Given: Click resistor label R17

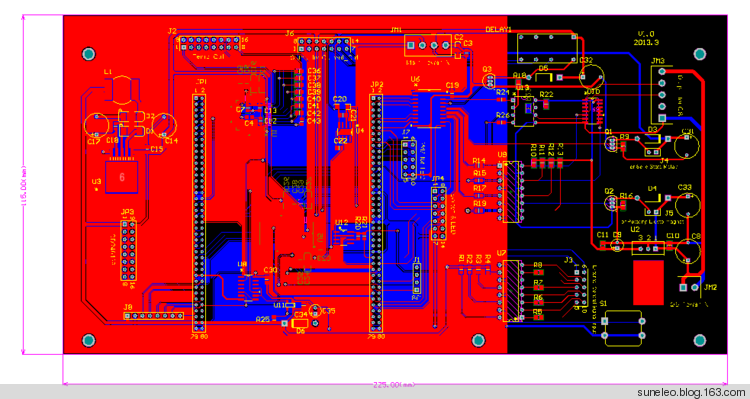Looking at the screenshot, I should coord(480,188).
